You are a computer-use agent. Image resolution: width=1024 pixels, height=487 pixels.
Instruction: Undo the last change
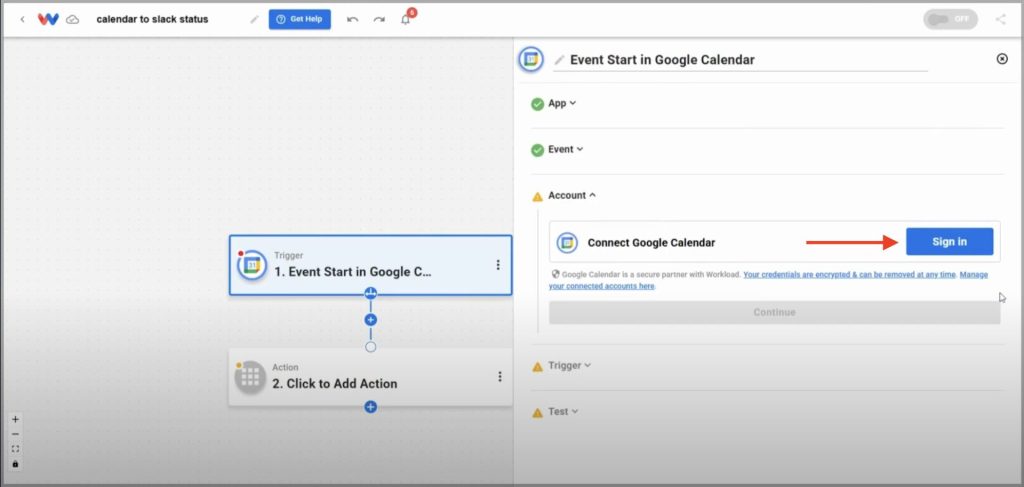[x=353, y=20]
